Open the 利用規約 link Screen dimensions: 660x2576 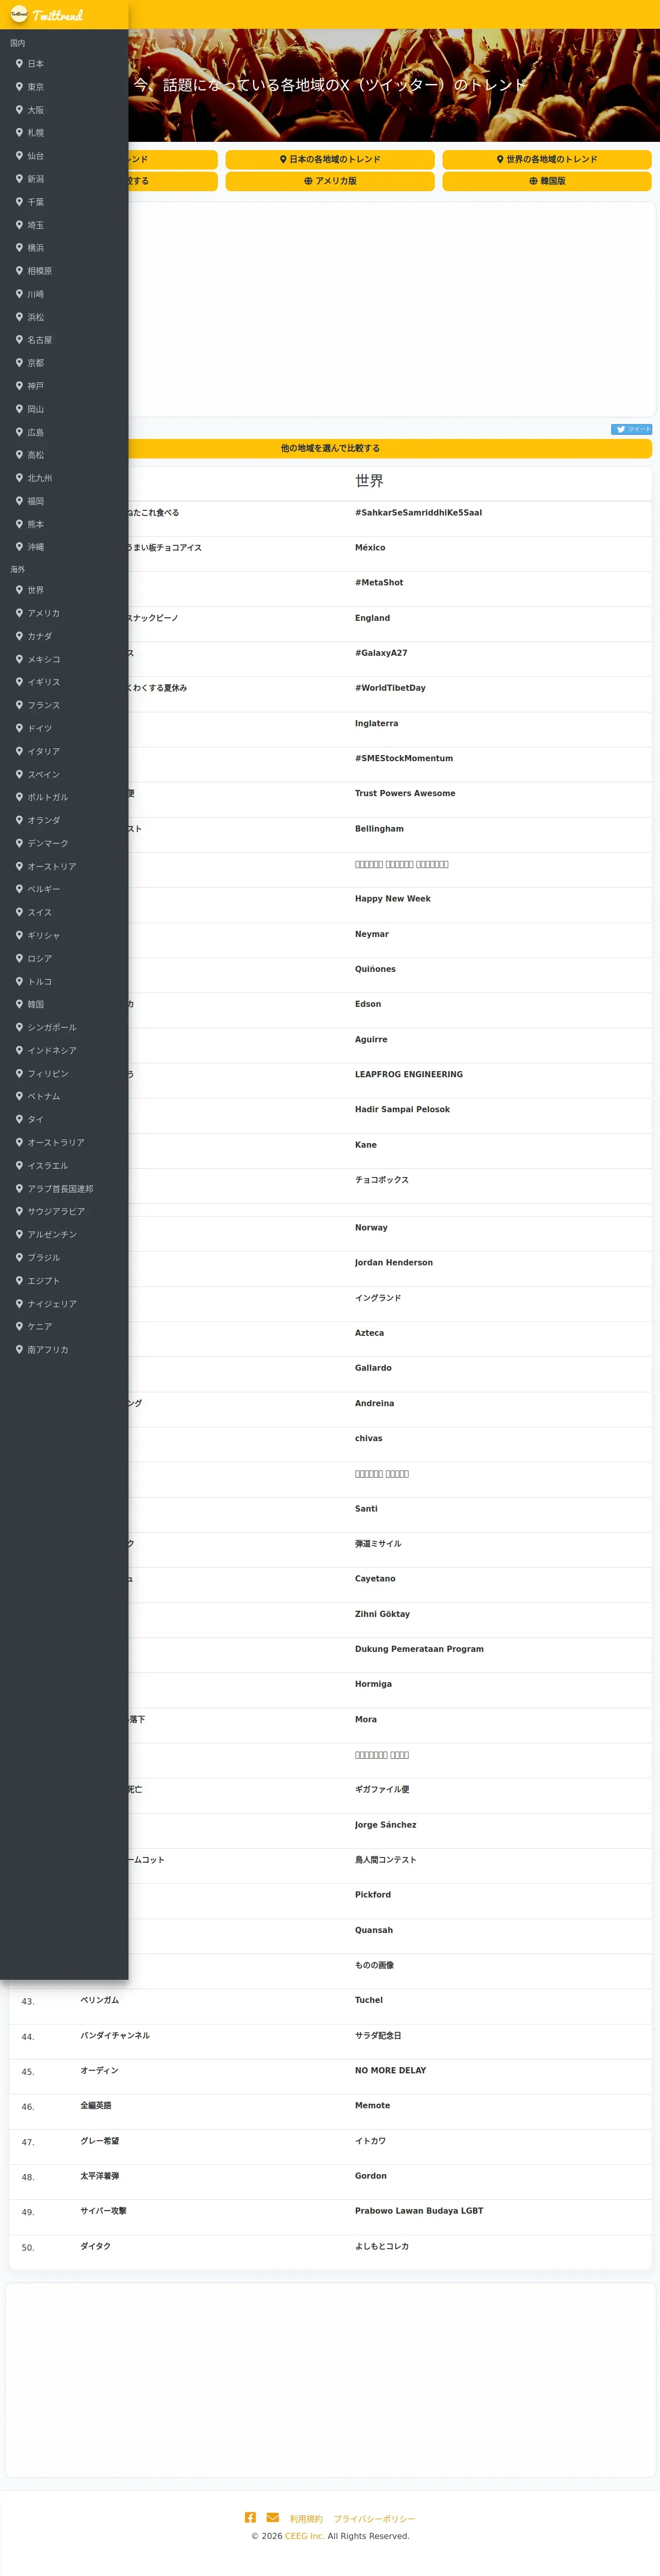click(x=306, y=2518)
